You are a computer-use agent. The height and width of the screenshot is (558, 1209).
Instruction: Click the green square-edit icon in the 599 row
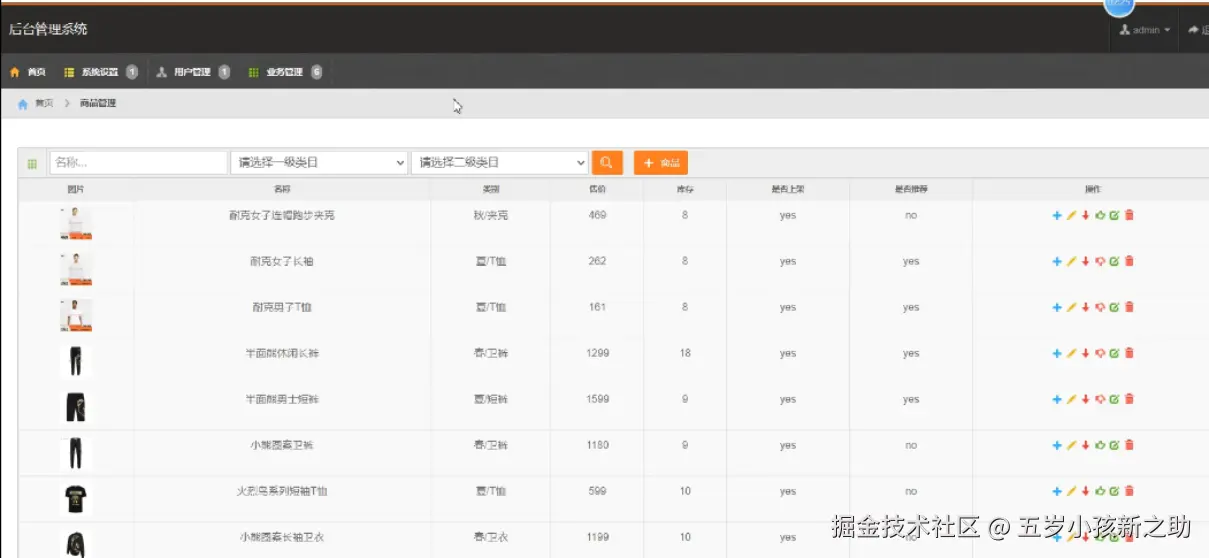(x=1114, y=491)
